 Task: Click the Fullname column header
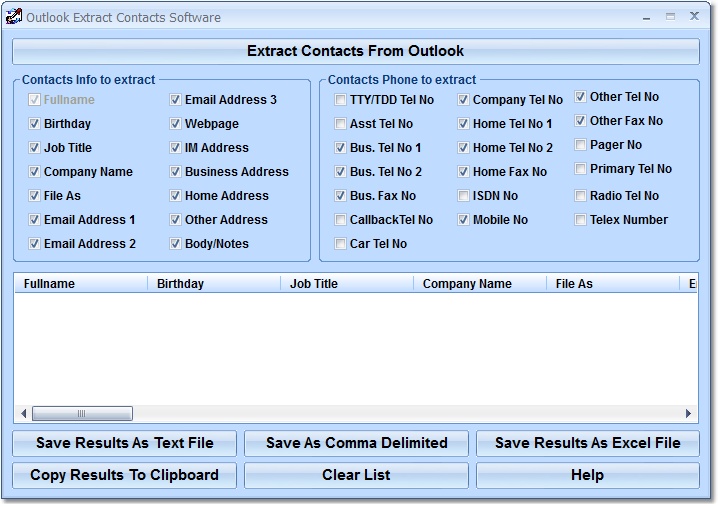(81, 284)
